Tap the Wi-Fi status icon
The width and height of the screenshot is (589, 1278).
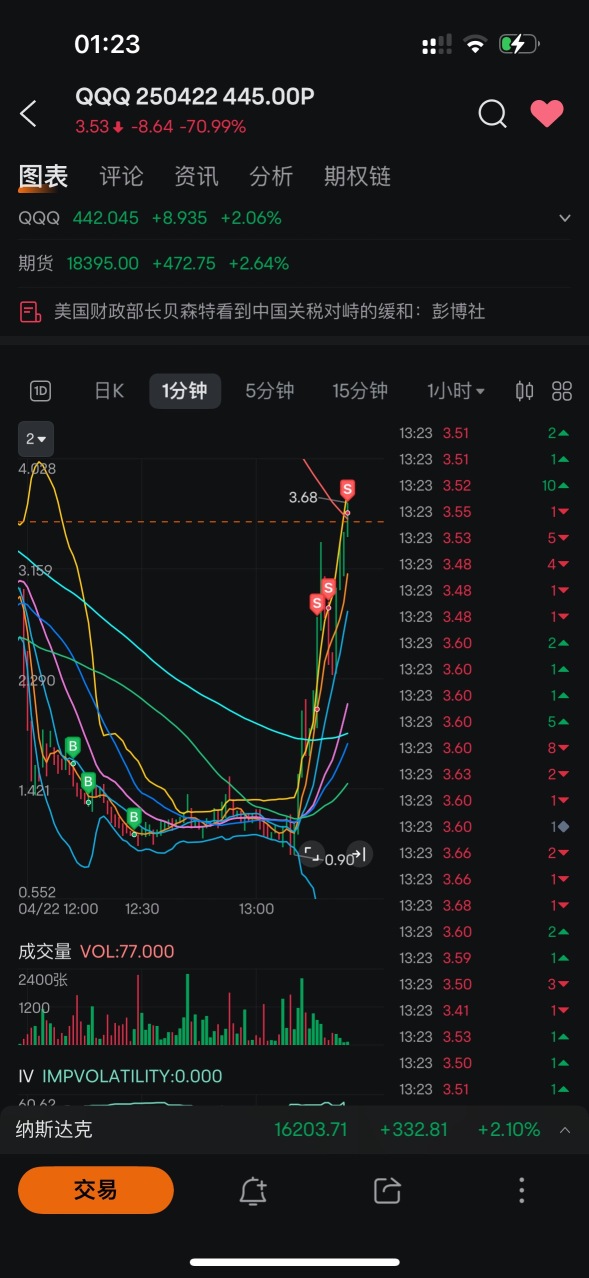(475, 44)
